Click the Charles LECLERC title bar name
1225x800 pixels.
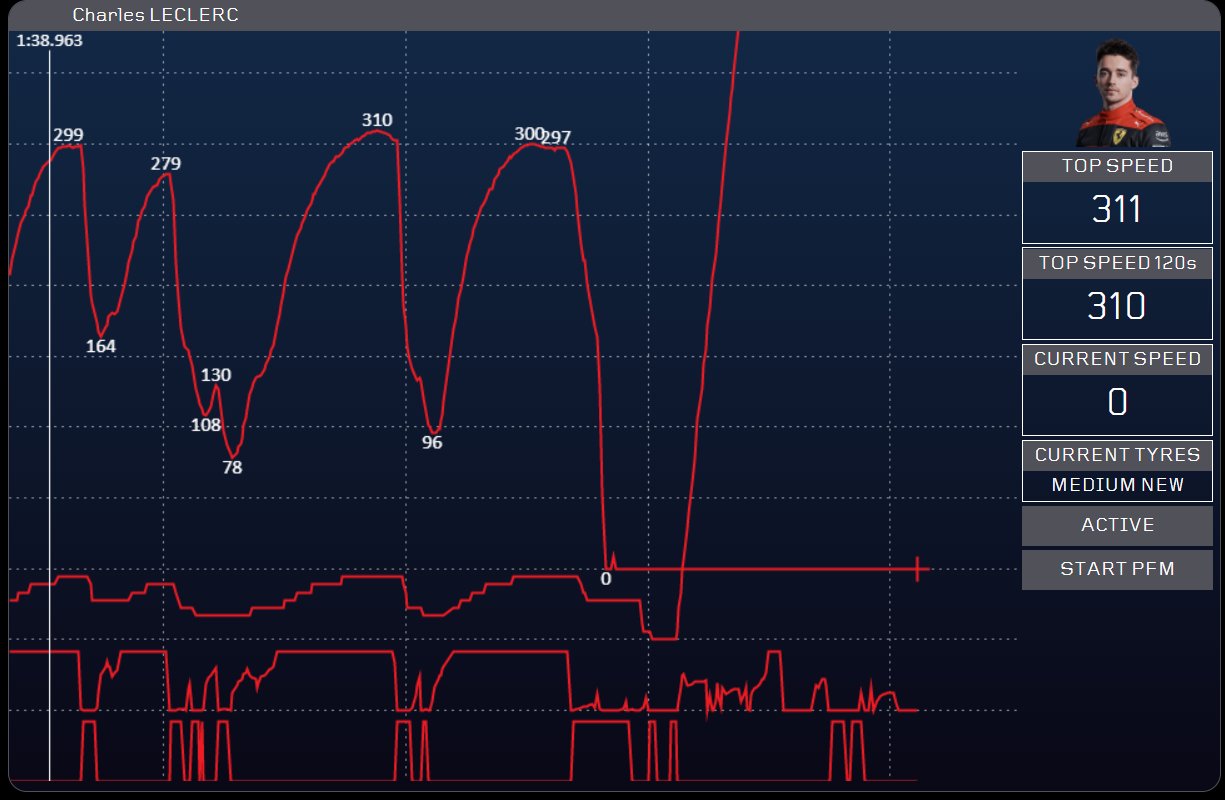click(x=155, y=15)
